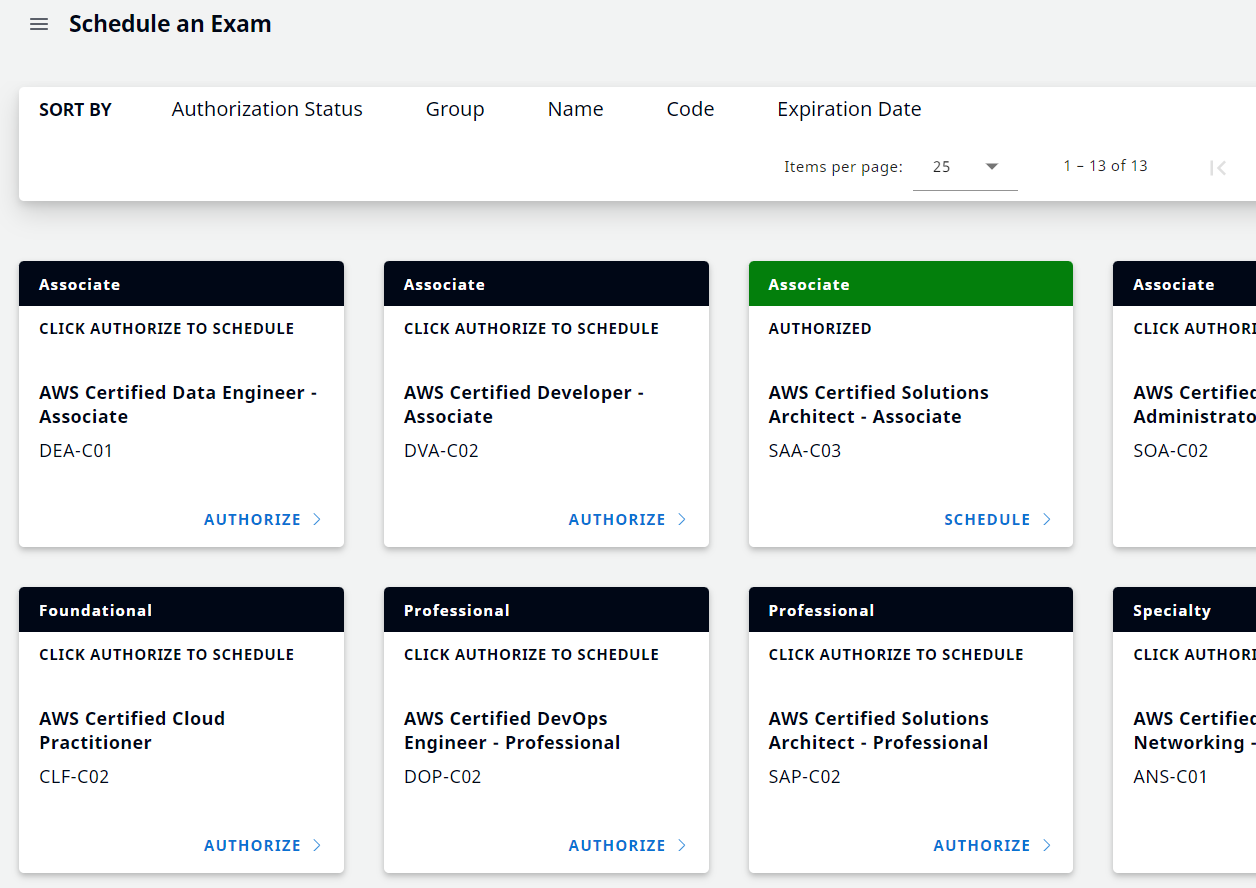
Task: Click the '1 – 13 of 13' page range
Action: [1105, 166]
